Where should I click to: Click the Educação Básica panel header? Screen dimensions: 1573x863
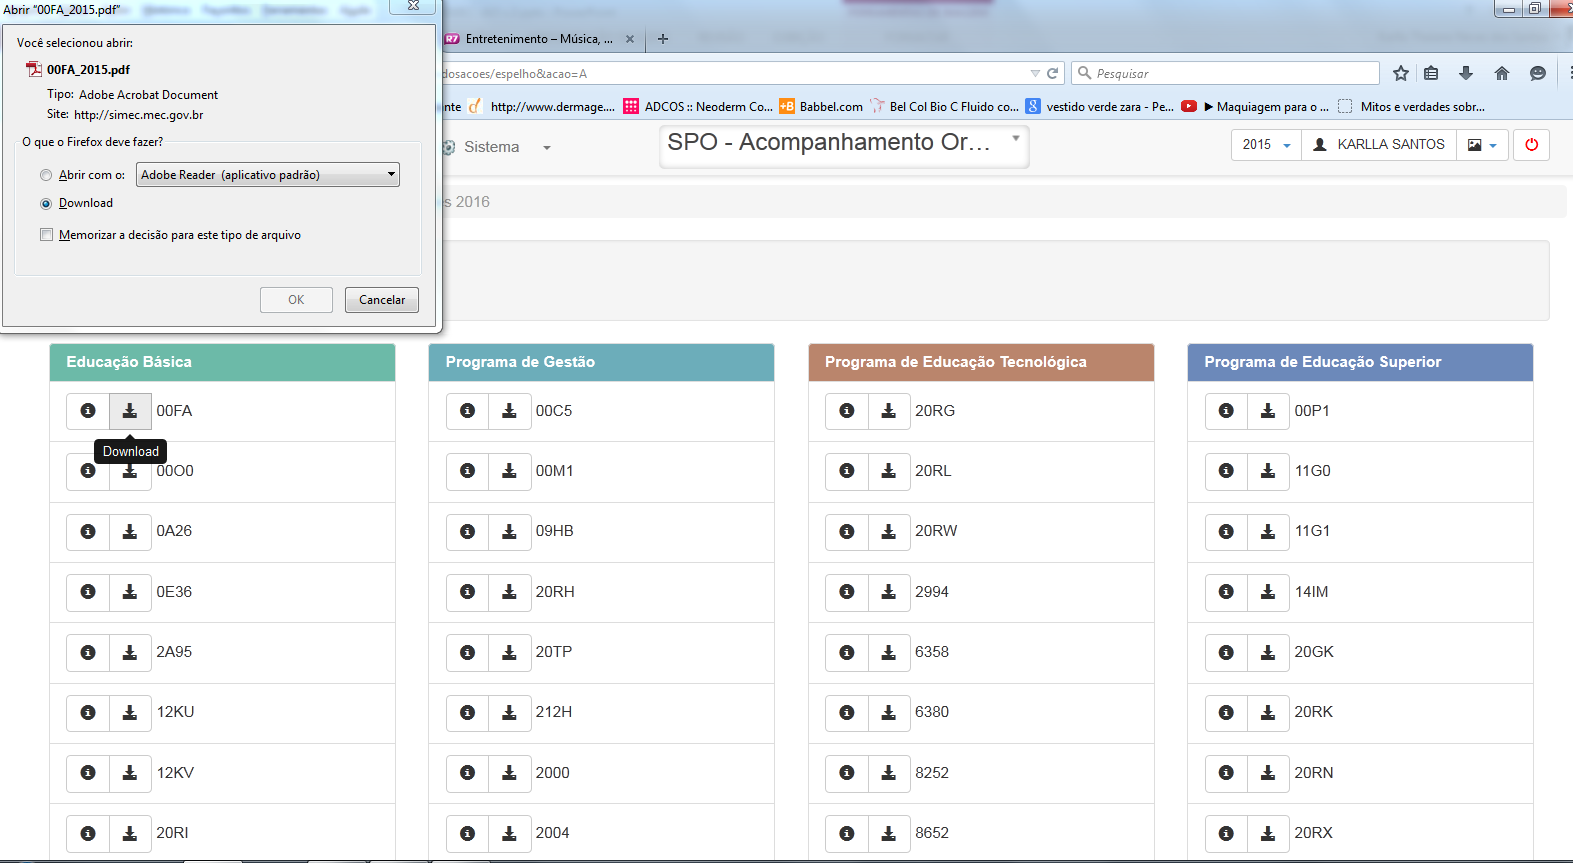click(x=222, y=362)
